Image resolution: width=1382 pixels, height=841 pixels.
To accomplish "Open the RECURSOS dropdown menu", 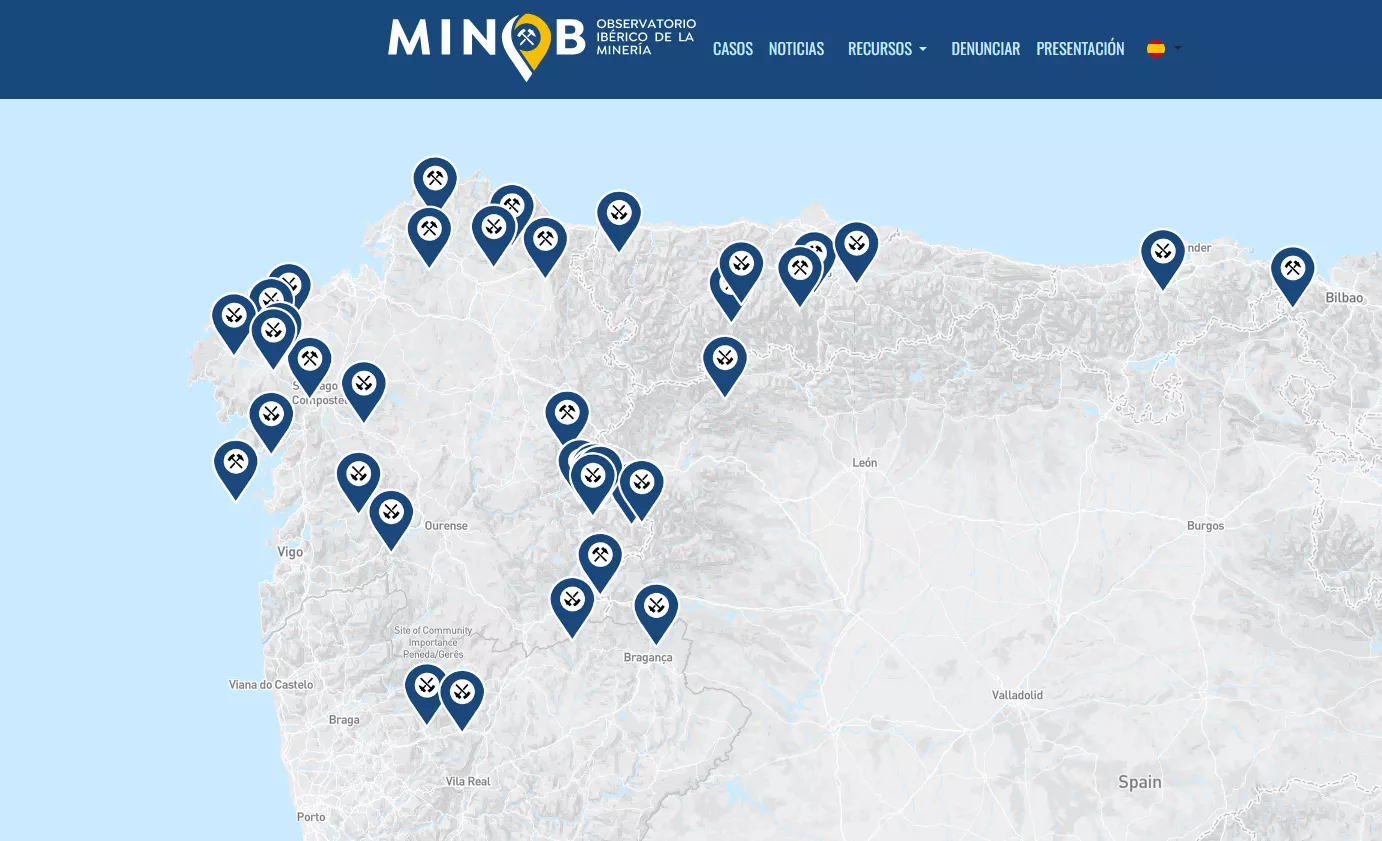I will click(887, 48).
